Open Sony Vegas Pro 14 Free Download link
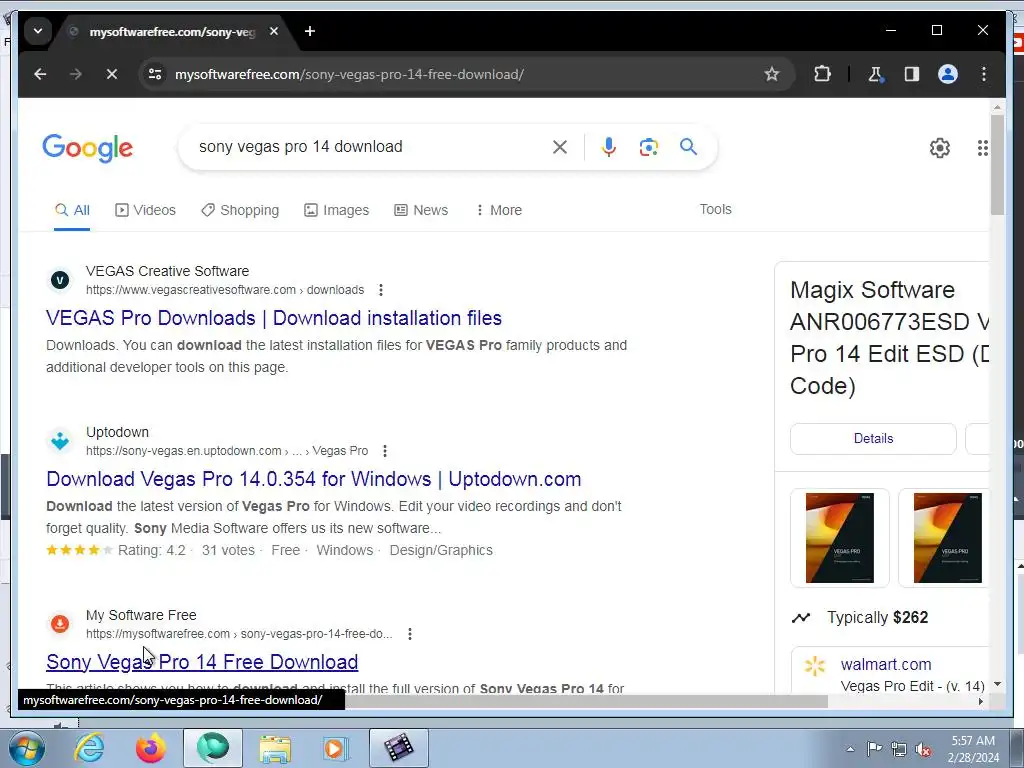 click(x=202, y=662)
